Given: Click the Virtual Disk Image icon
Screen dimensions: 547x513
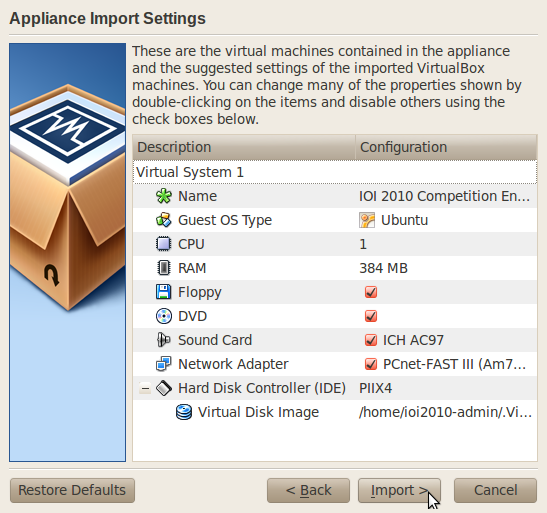Looking at the screenshot, I should point(184,412).
